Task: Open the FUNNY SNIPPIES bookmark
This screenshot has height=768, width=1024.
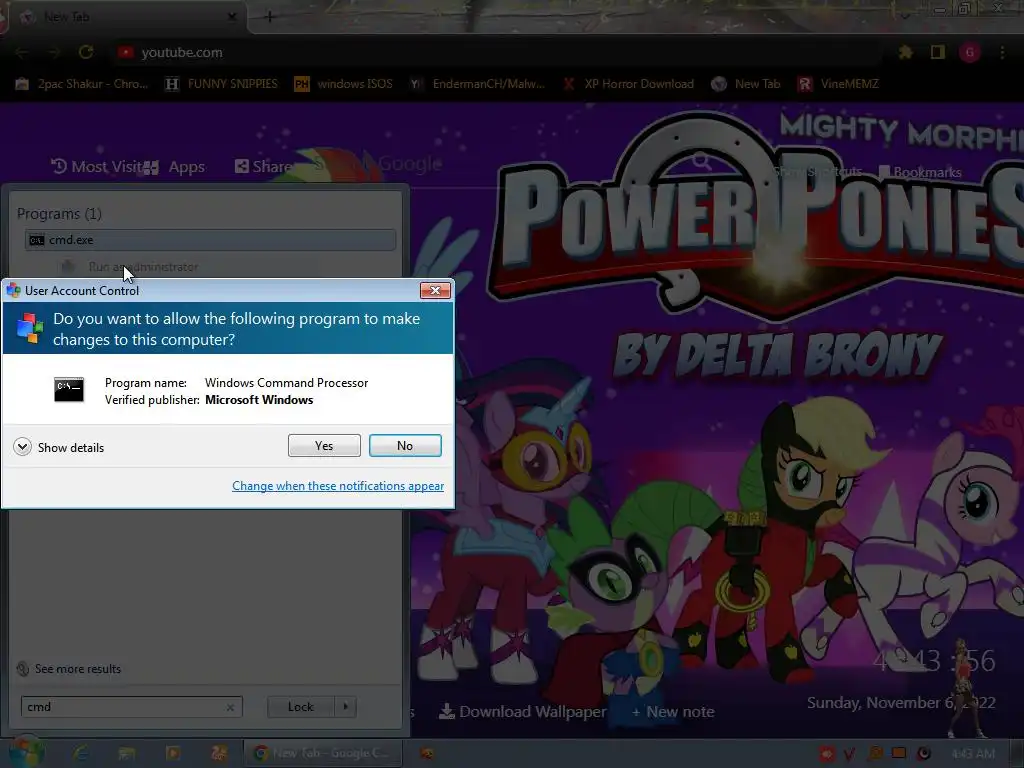Action: [222, 84]
